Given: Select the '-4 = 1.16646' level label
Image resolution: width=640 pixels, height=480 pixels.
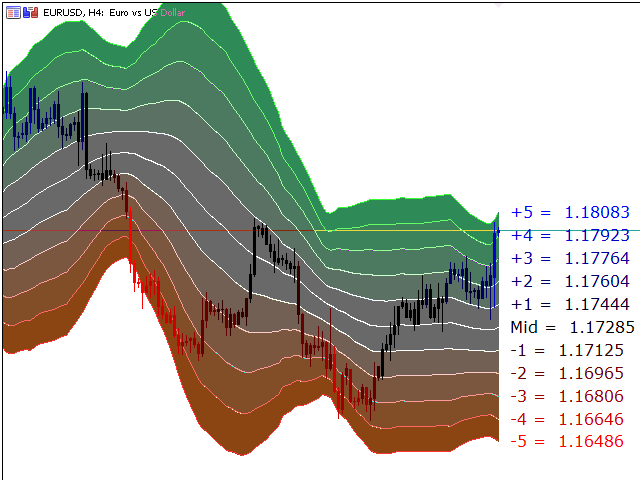Looking at the screenshot, I should 567,419.
